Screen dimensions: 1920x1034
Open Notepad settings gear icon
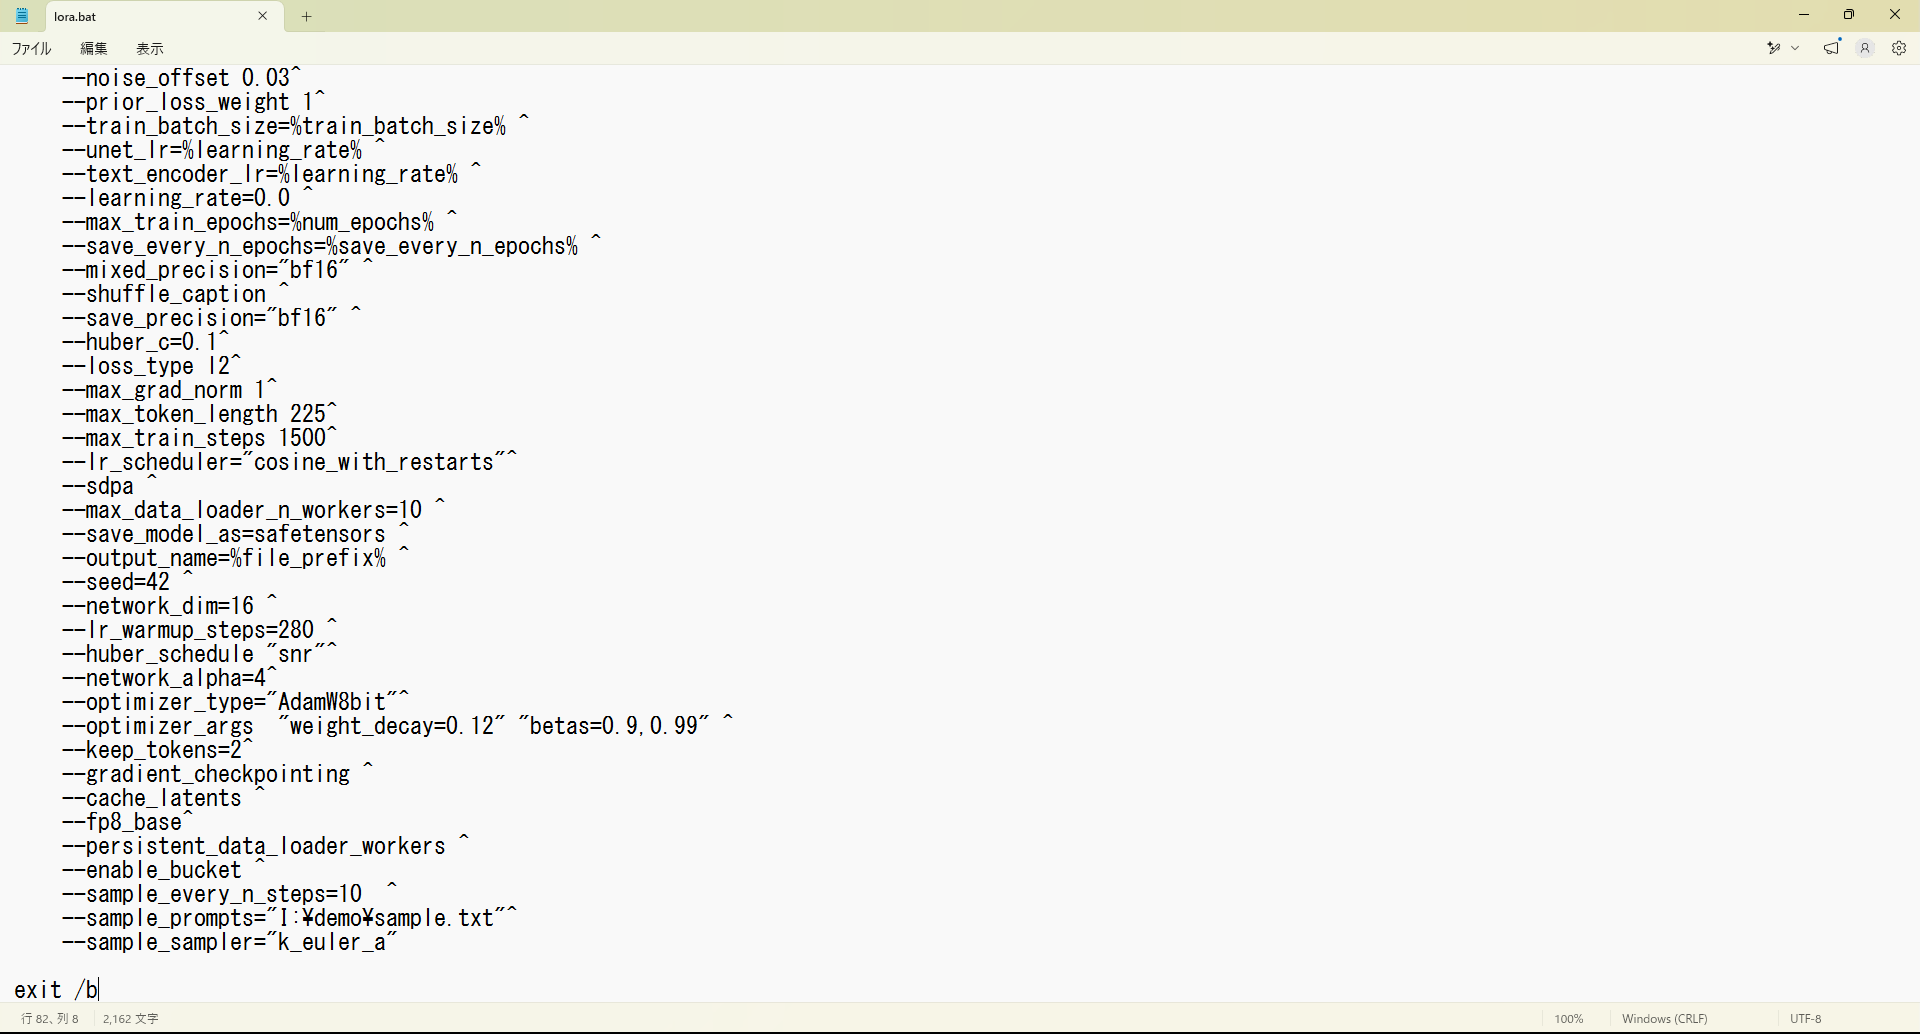click(x=1899, y=48)
